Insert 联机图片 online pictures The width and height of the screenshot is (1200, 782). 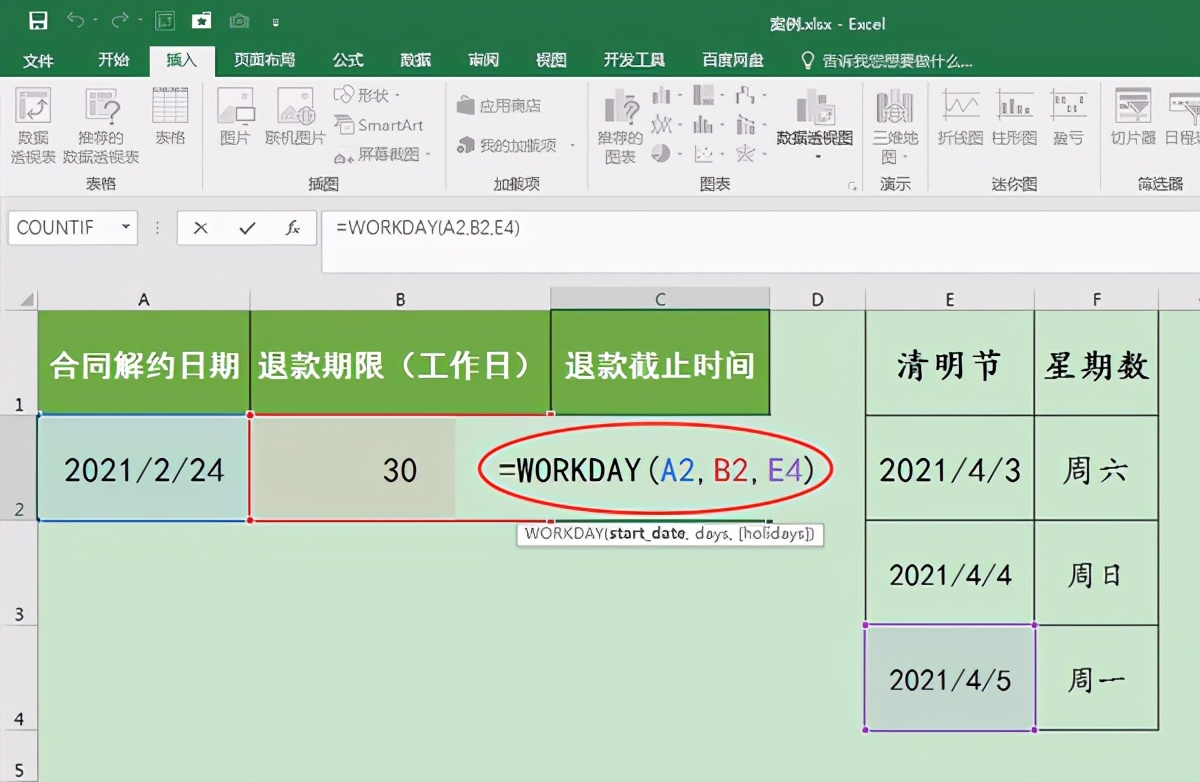295,115
